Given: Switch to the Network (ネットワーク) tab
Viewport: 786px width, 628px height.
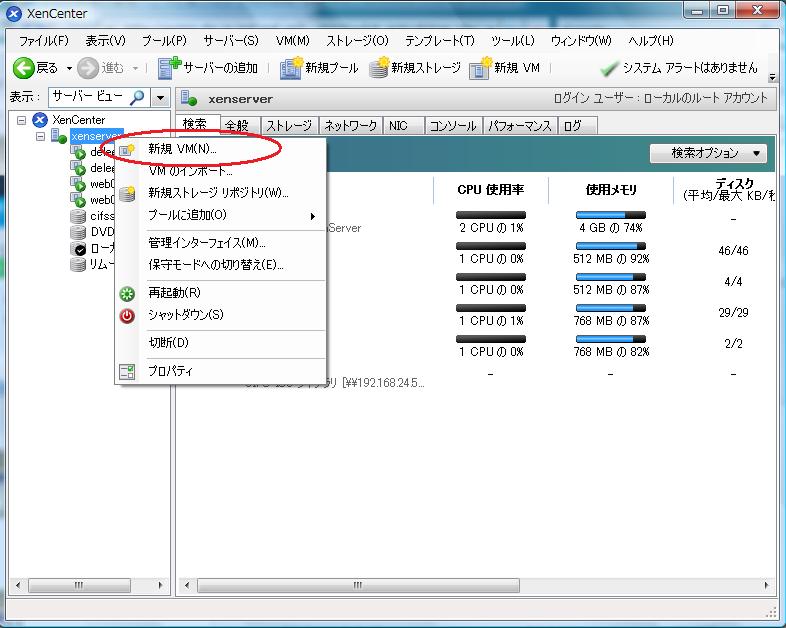Looking at the screenshot, I should pos(350,125).
